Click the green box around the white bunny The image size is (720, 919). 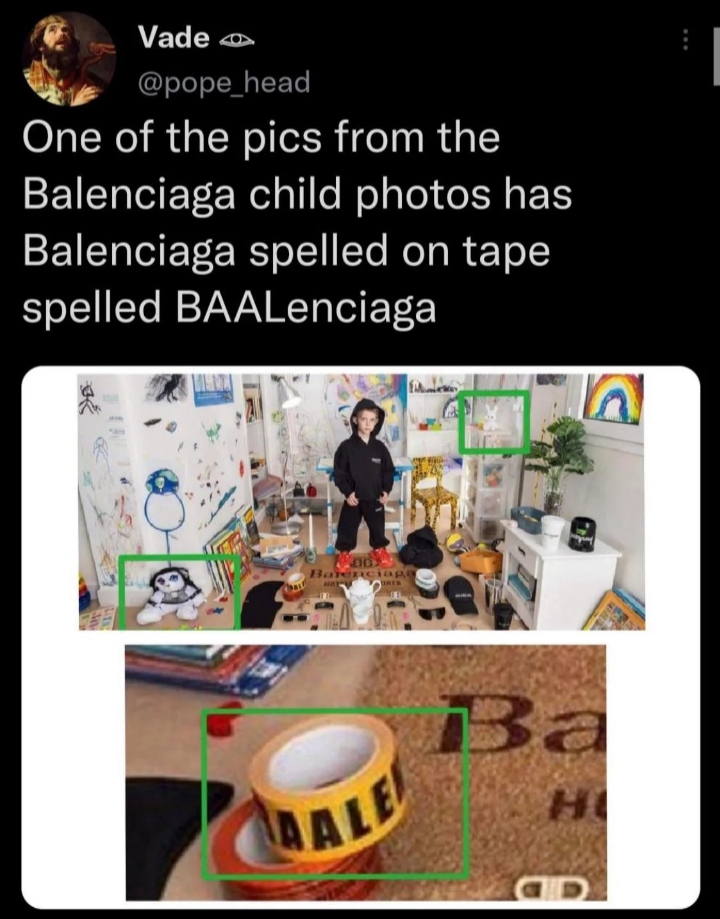(x=494, y=421)
